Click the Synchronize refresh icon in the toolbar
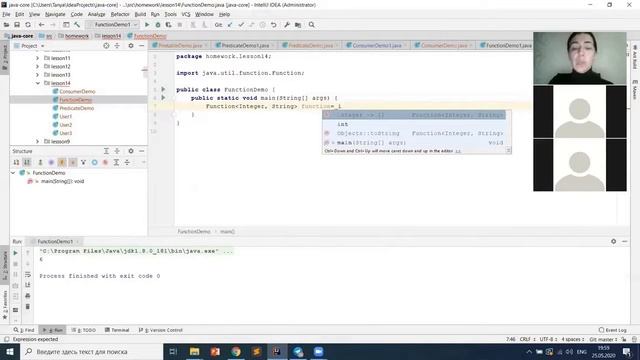Screen dimensions: 640x360 28,25
